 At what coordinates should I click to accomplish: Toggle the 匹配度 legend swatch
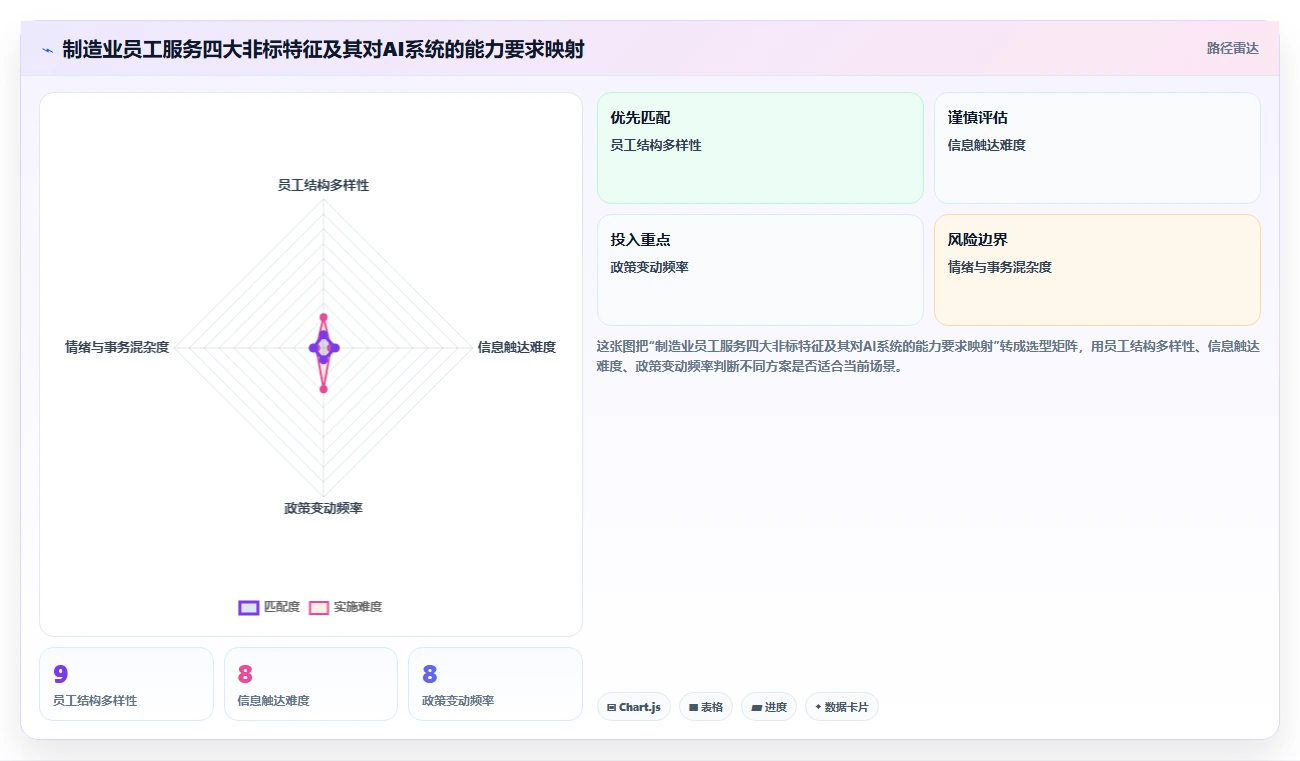coord(249,607)
